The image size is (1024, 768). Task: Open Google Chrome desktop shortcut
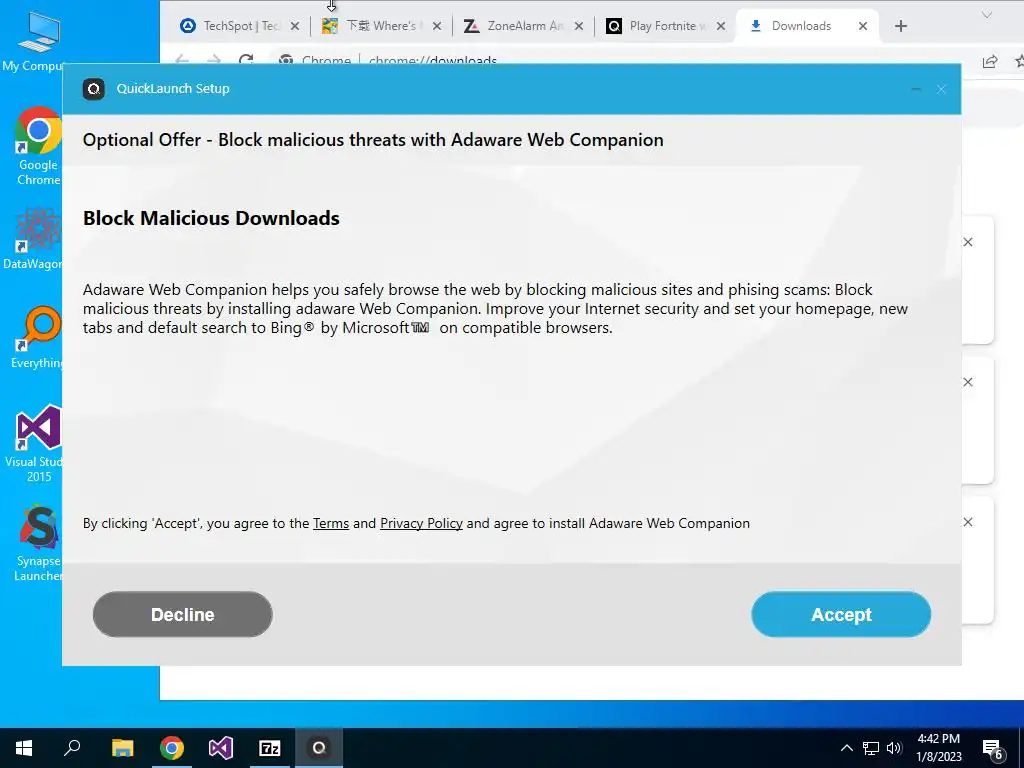pyautogui.click(x=38, y=146)
